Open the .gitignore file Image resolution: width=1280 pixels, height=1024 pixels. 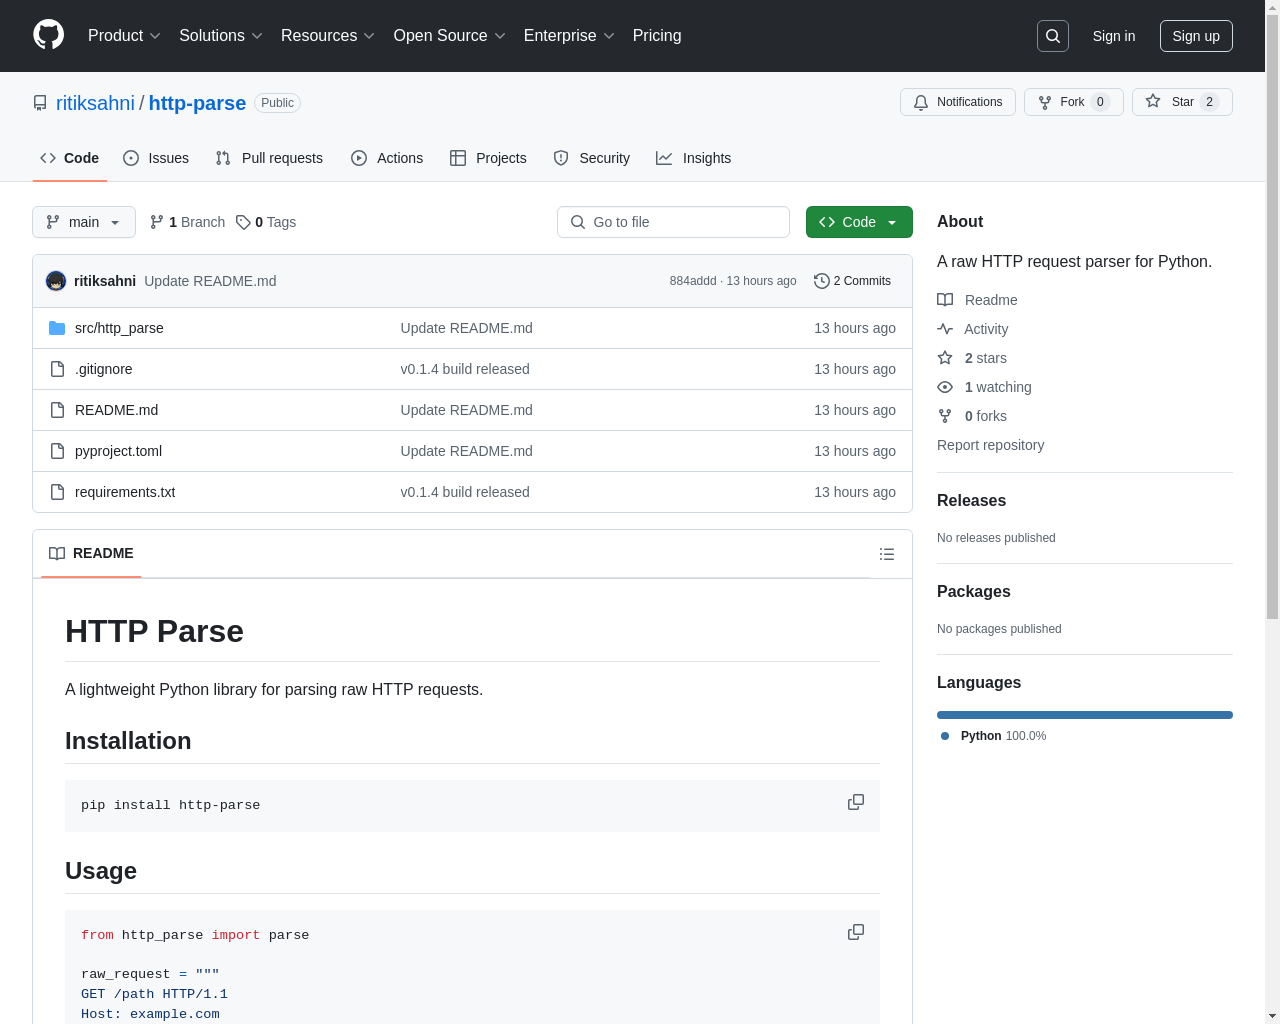(x=103, y=369)
